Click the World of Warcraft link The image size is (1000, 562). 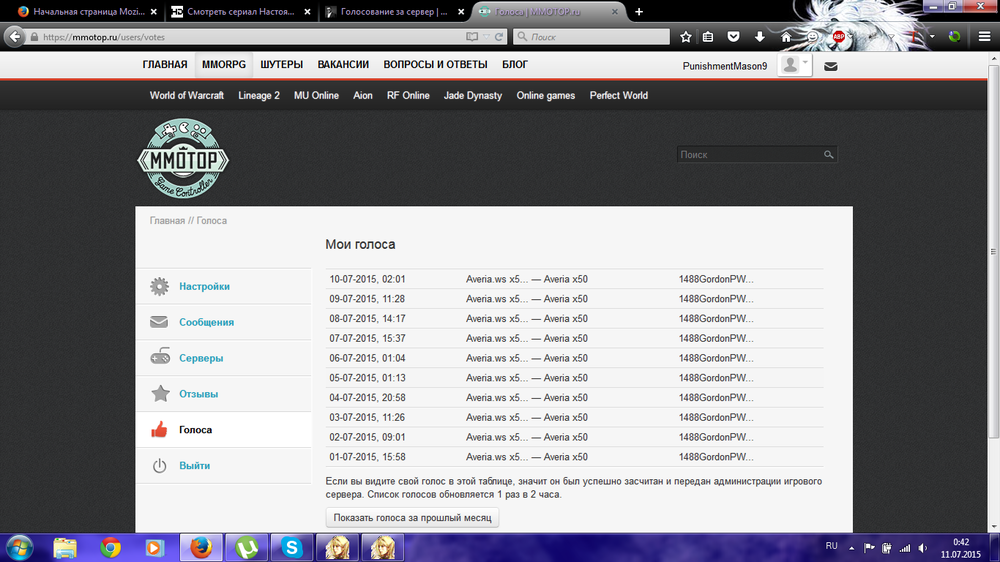point(187,96)
